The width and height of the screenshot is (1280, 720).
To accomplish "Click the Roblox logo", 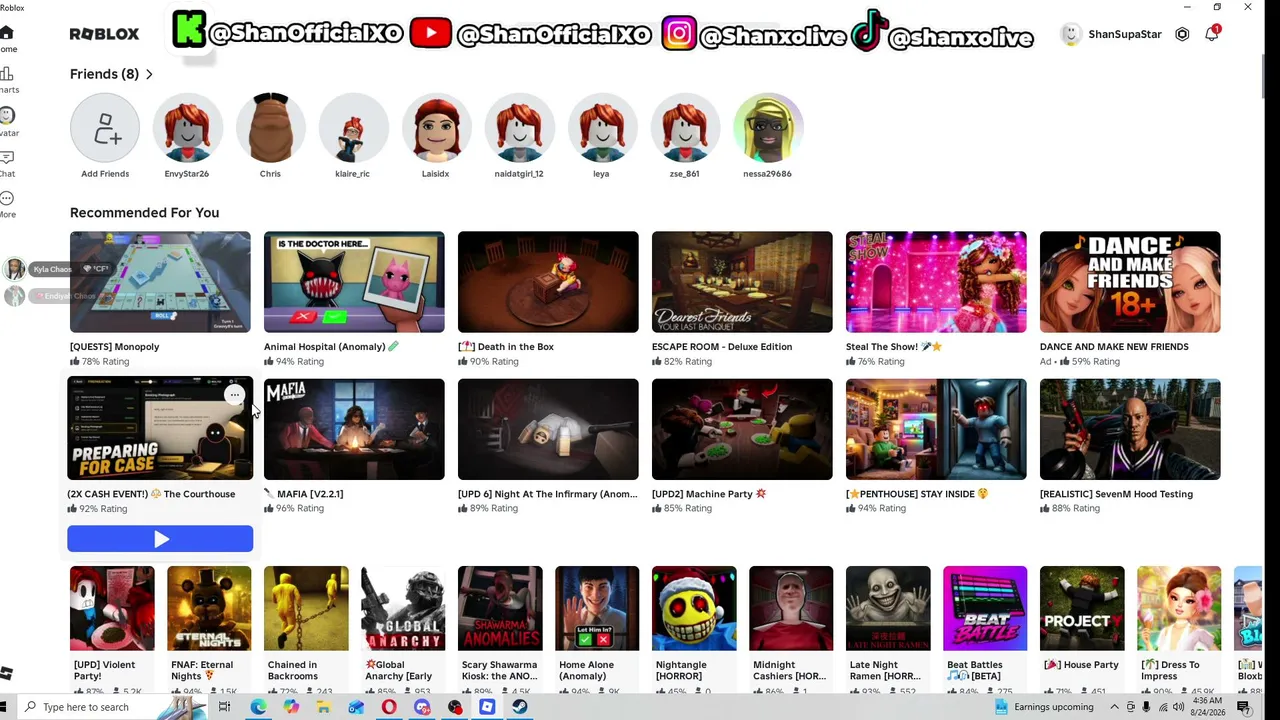I will coord(104,34).
